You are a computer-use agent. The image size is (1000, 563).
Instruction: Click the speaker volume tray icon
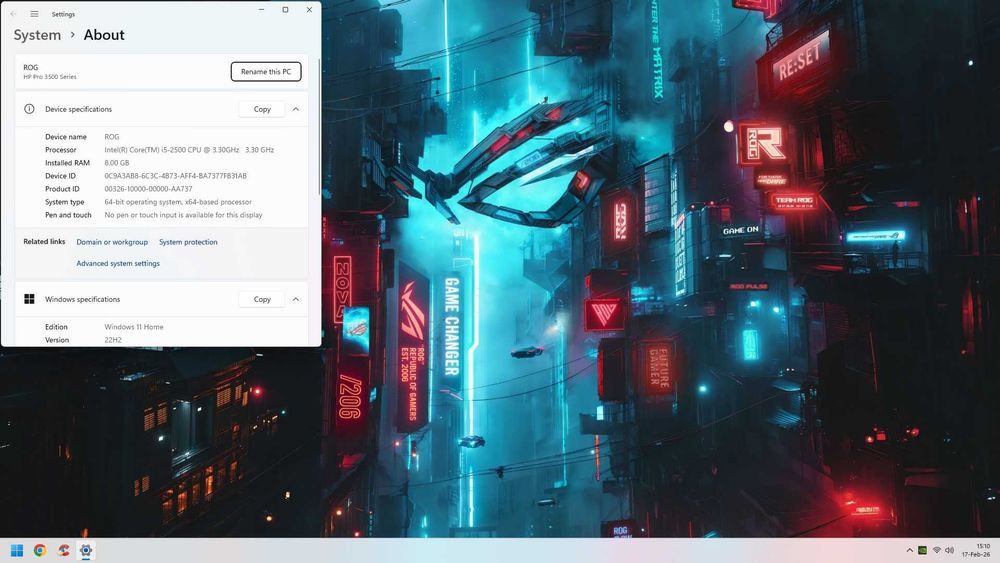tap(950, 550)
